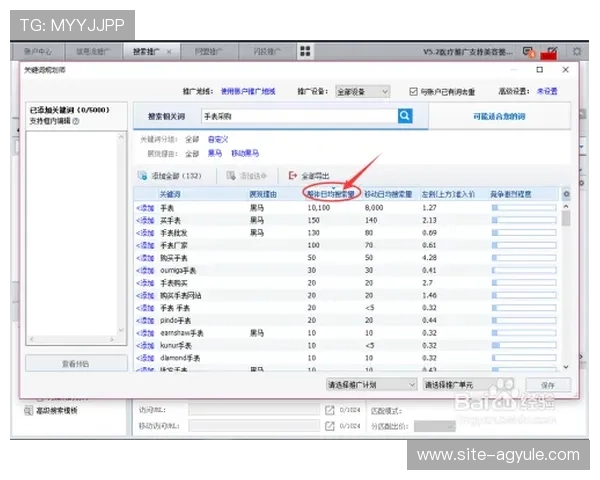This screenshot has height=480, width=600.
Task: Add the 手表 keyword via its 添加 link
Action: (x=145, y=208)
